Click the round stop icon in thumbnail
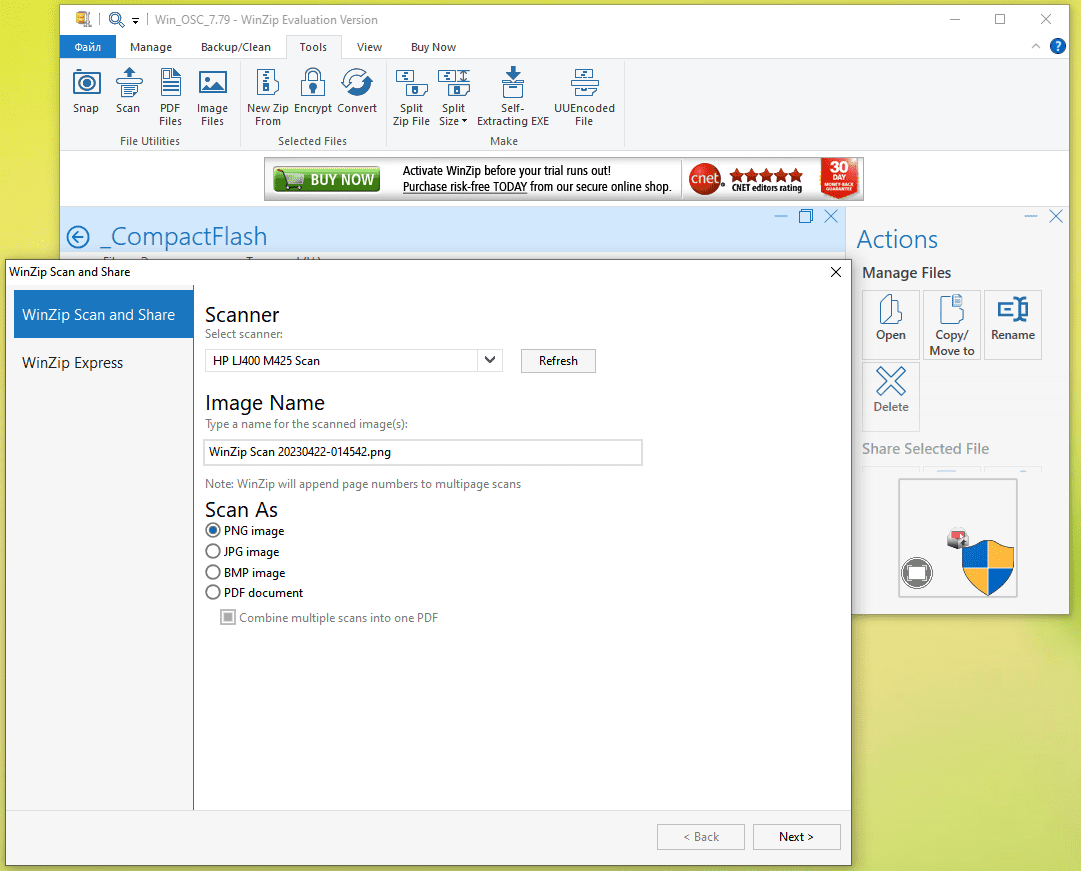1081x871 pixels. [x=917, y=573]
